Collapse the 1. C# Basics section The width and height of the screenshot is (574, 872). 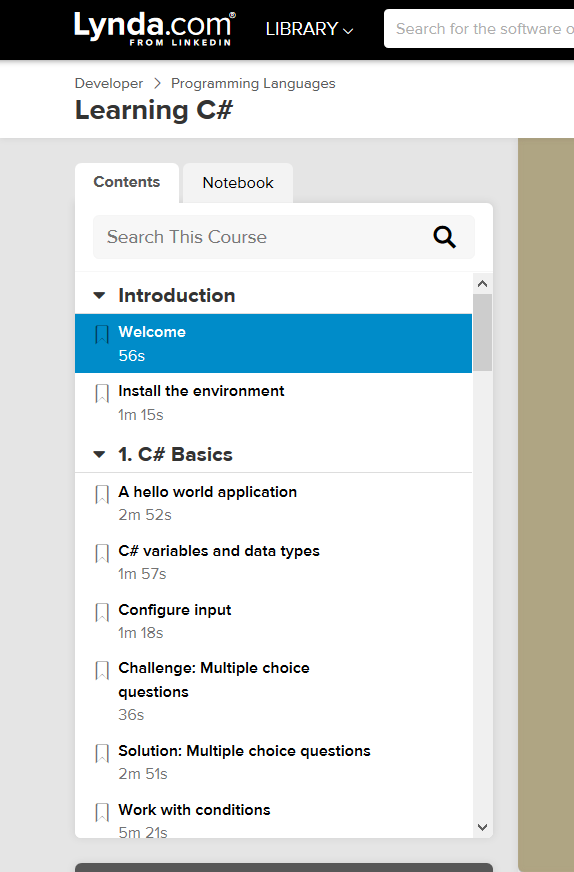pyautogui.click(x=99, y=454)
